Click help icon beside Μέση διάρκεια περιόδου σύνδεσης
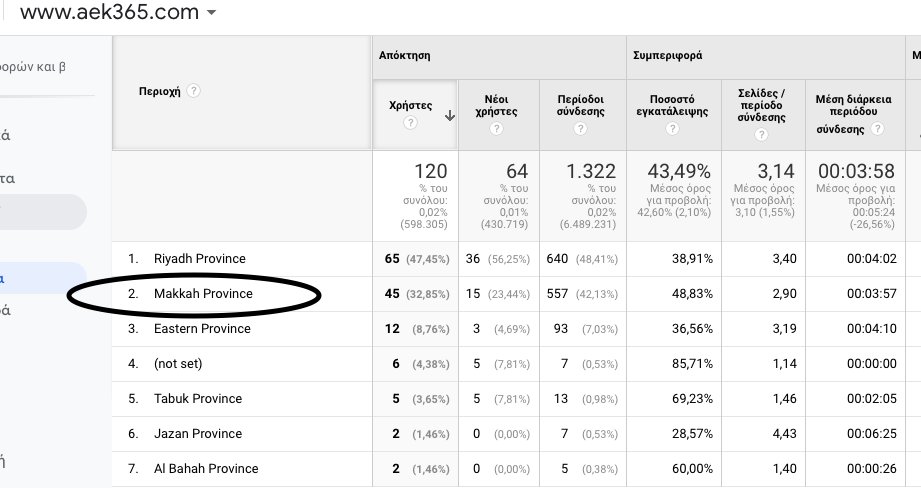Screen dimensions: 921x488 click(872, 128)
